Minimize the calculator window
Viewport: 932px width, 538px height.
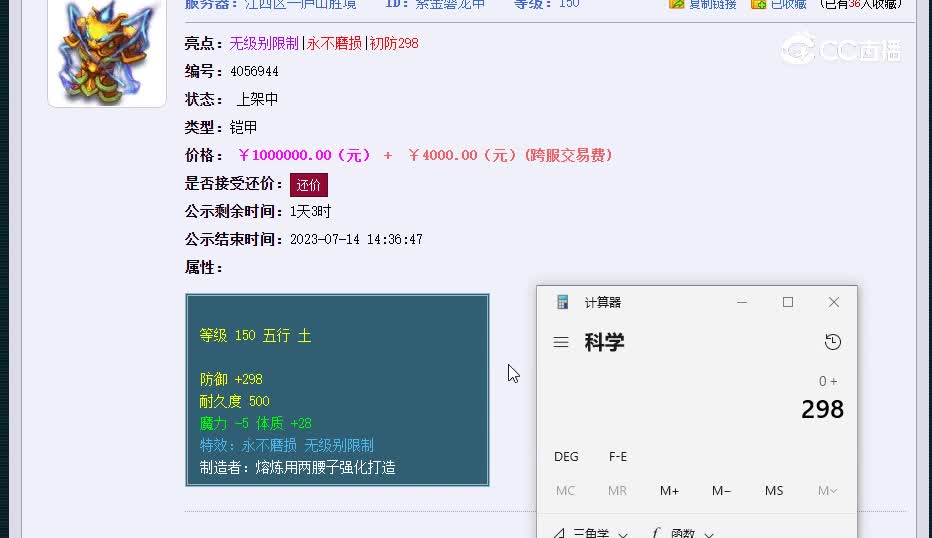click(742, 302)
